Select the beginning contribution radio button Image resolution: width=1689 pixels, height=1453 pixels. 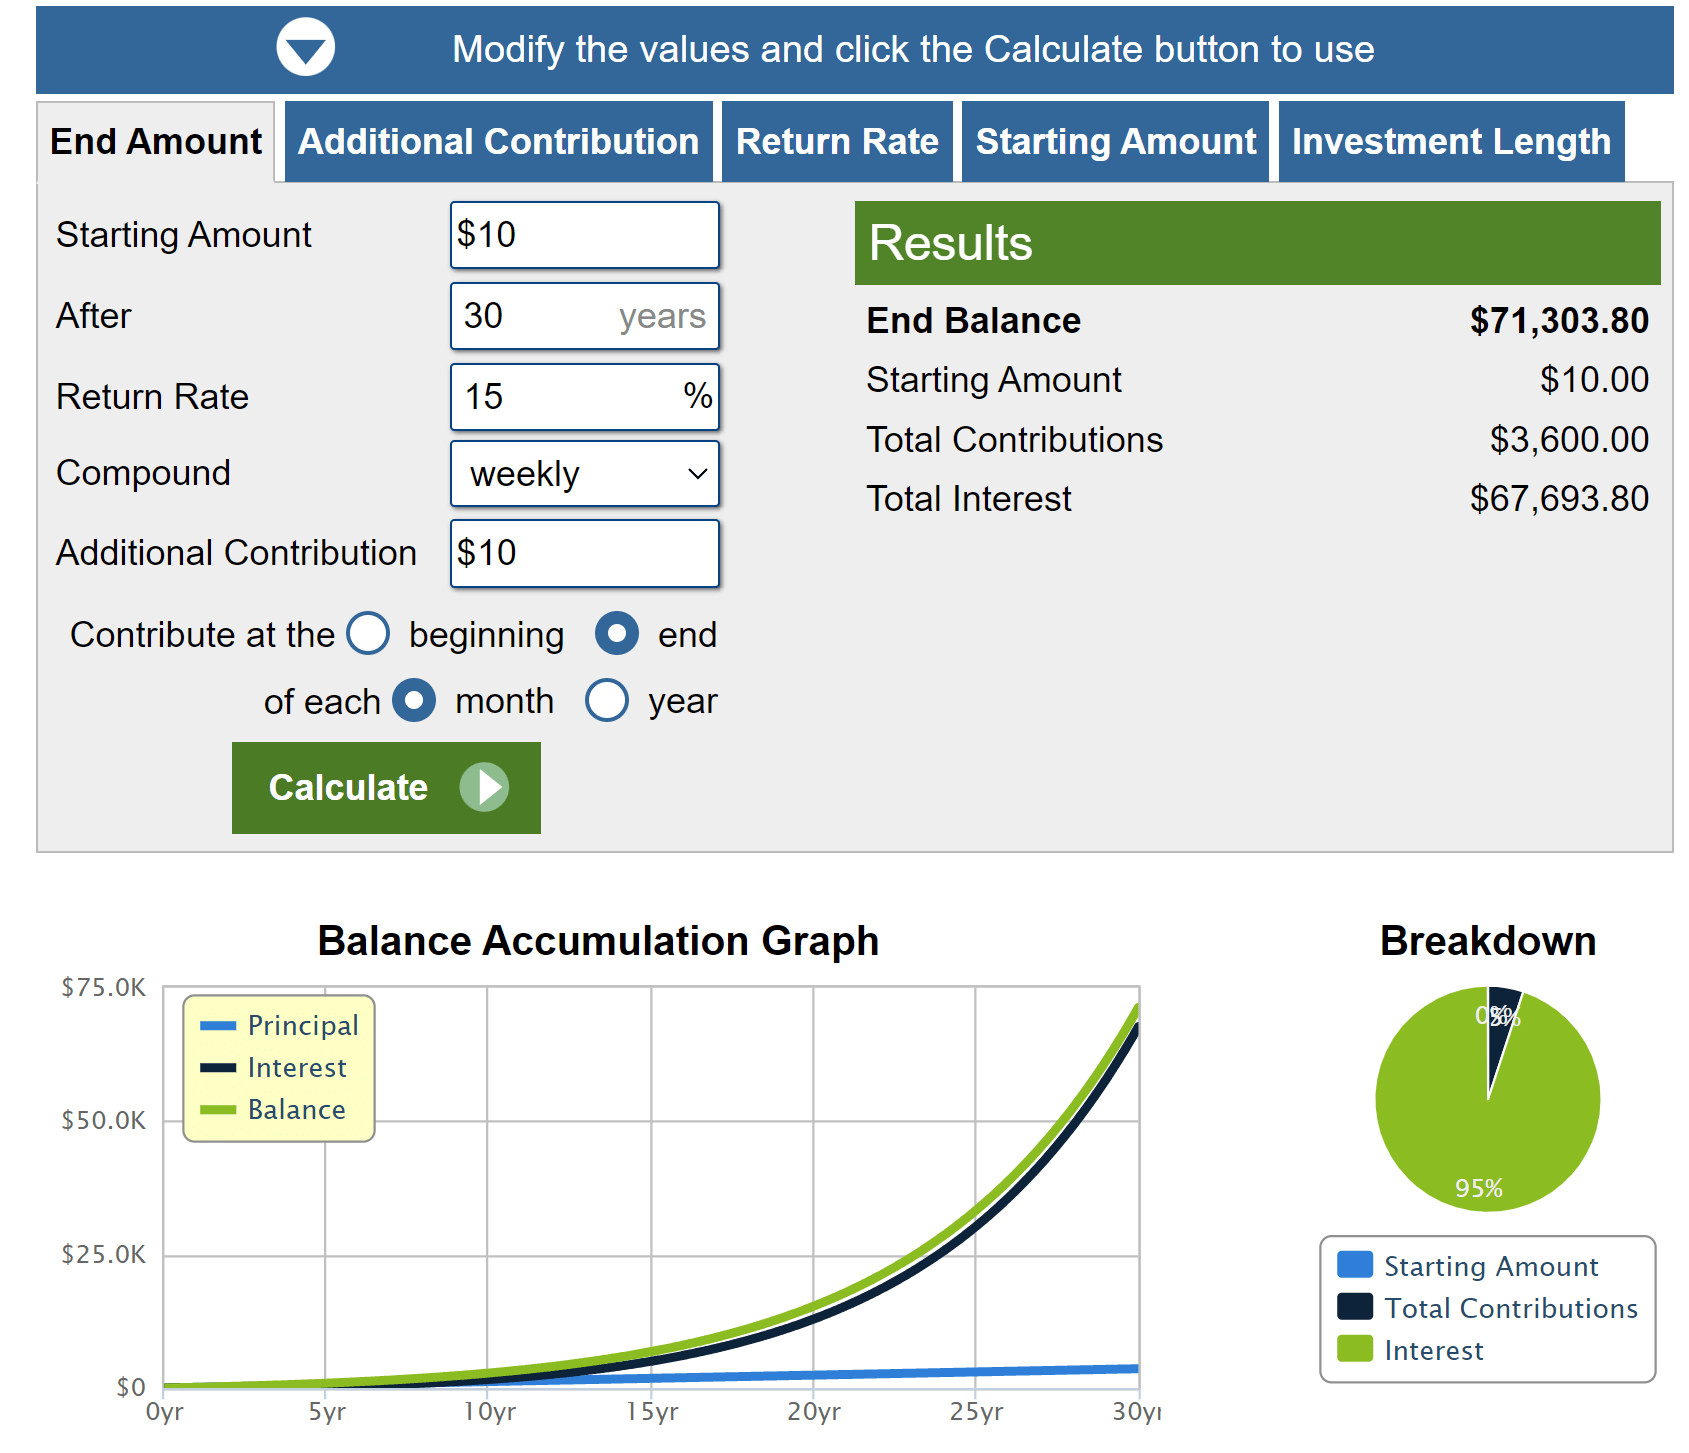(x=368, y=634)
